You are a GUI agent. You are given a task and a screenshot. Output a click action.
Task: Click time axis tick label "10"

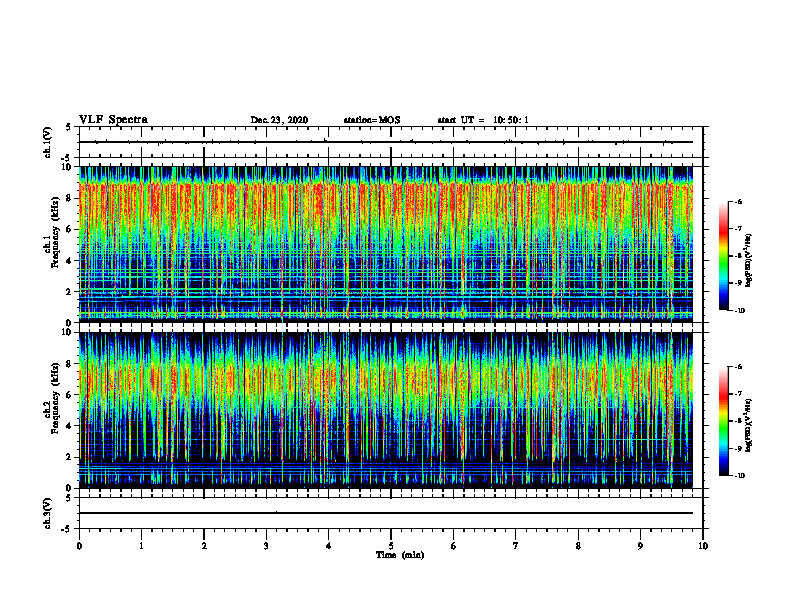click(703, 546)
